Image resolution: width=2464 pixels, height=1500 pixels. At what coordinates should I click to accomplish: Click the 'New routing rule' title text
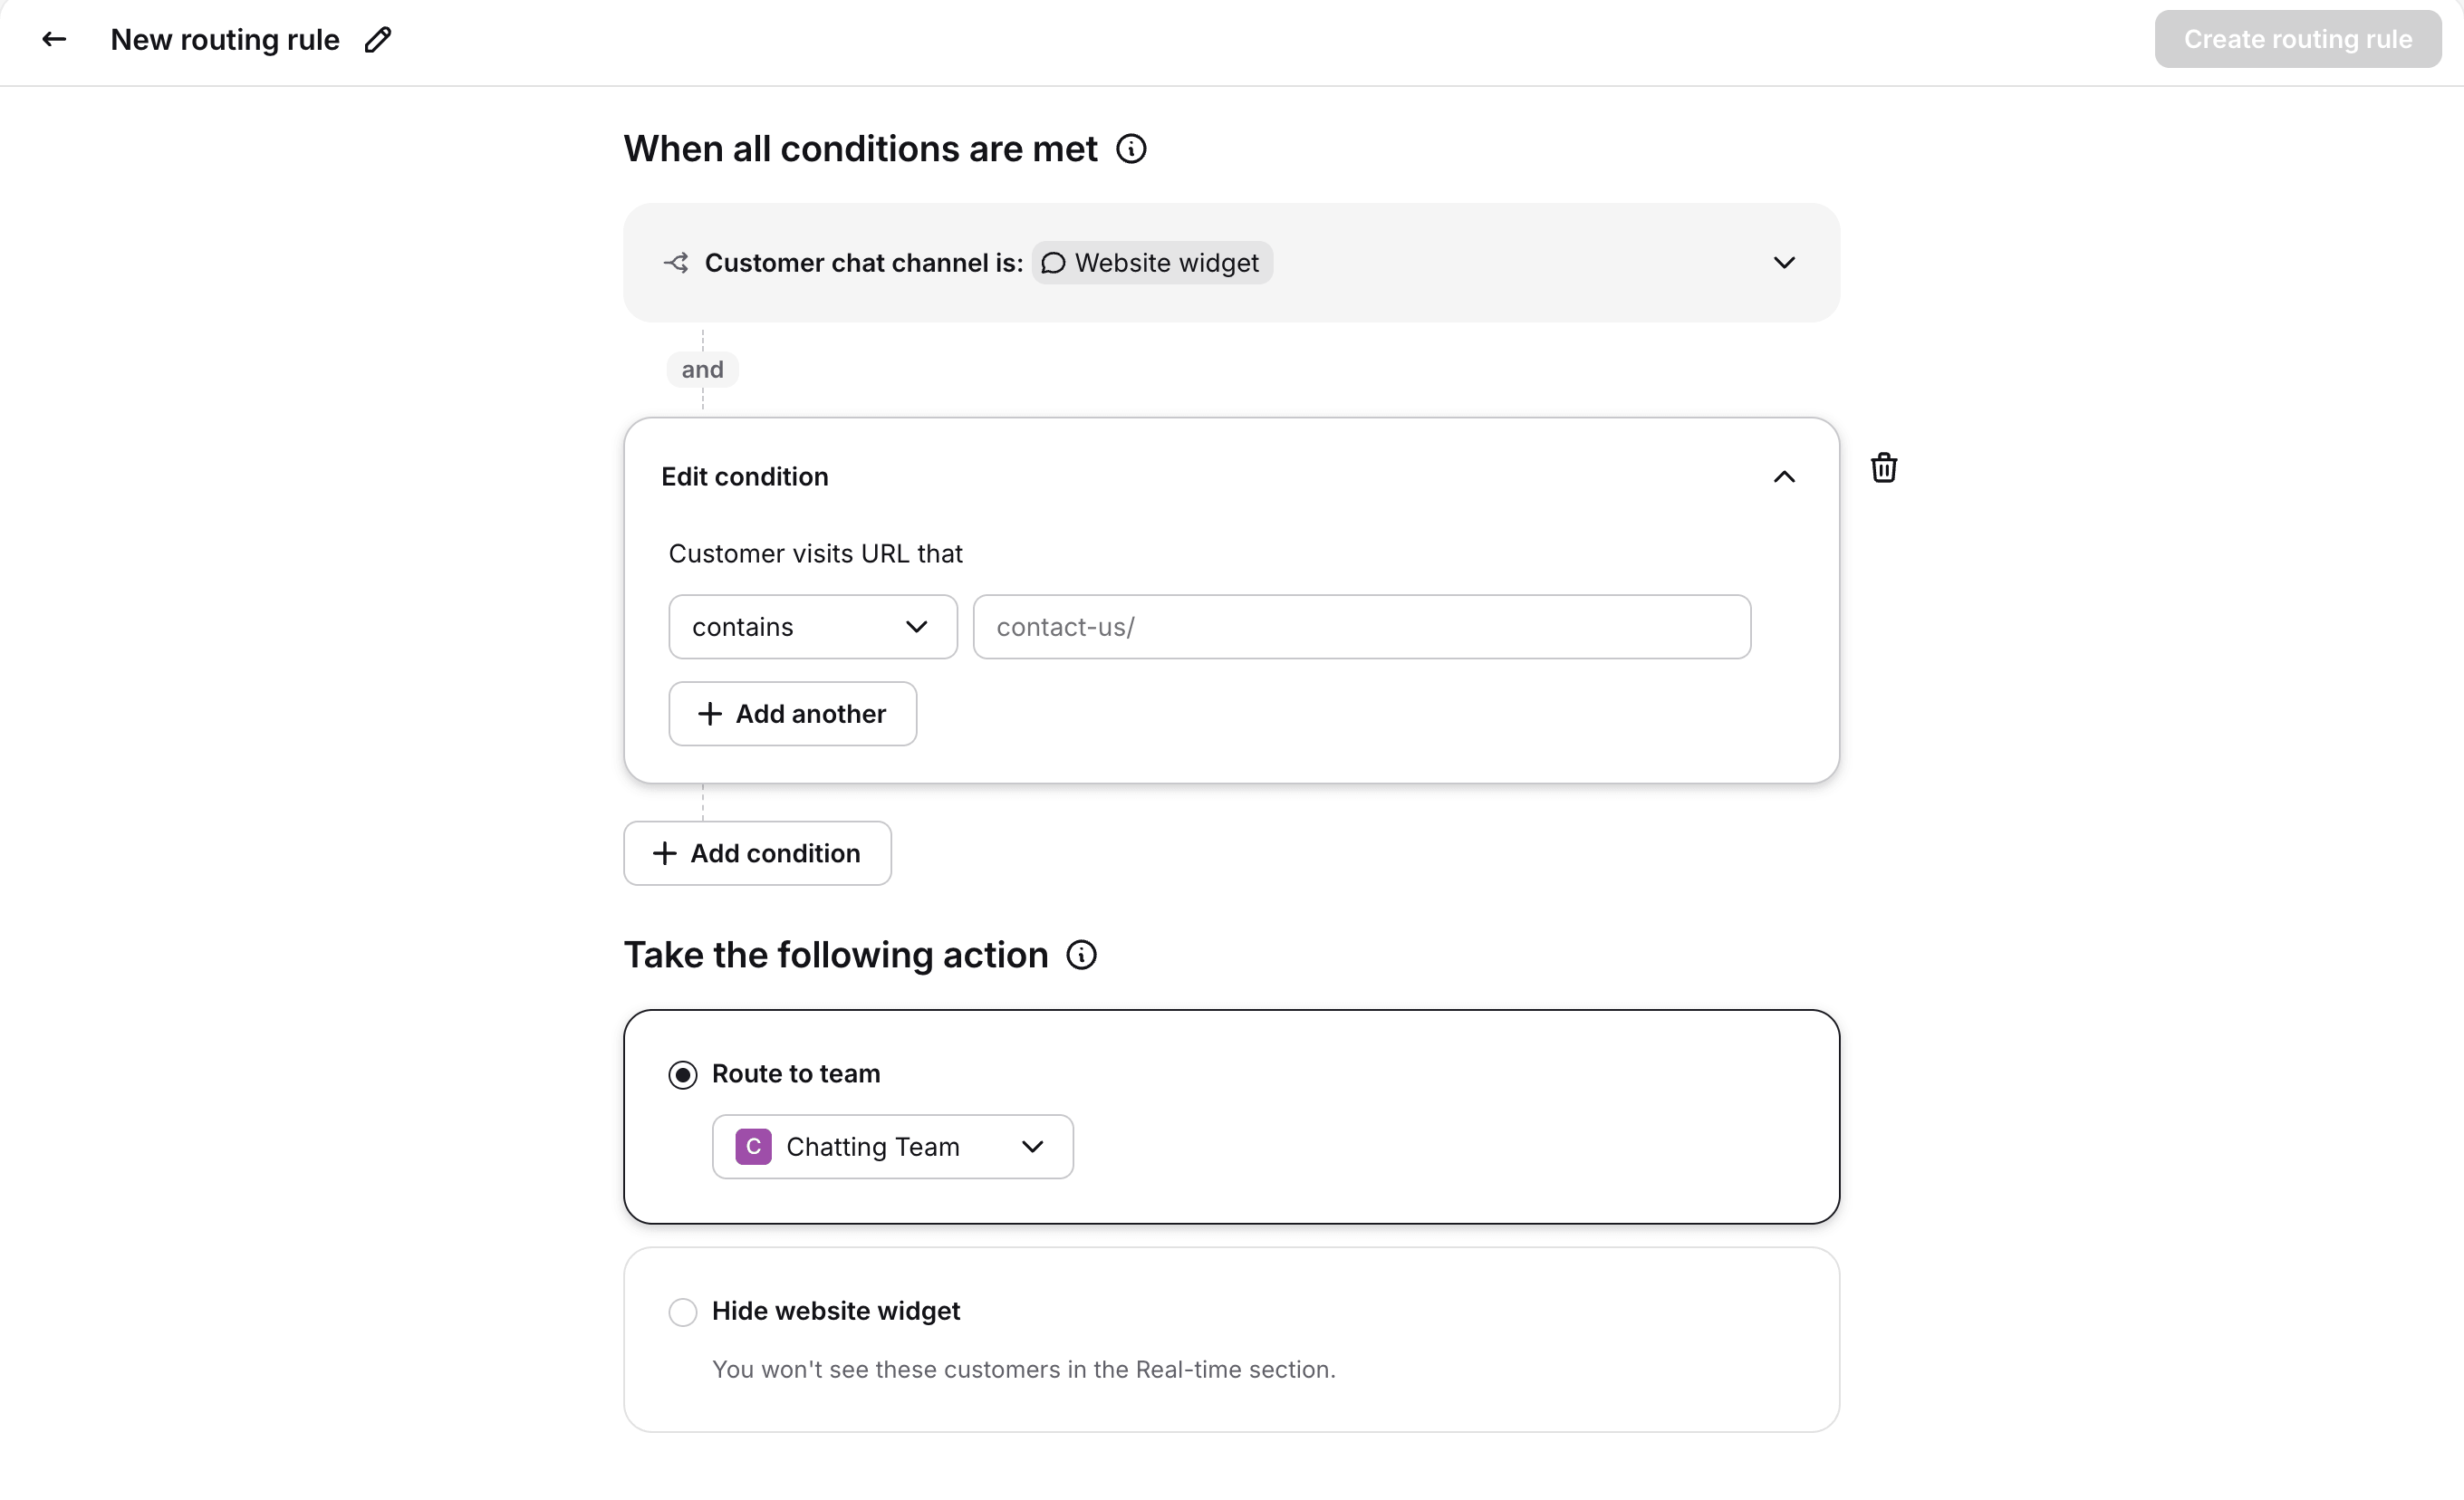[225, 40]
